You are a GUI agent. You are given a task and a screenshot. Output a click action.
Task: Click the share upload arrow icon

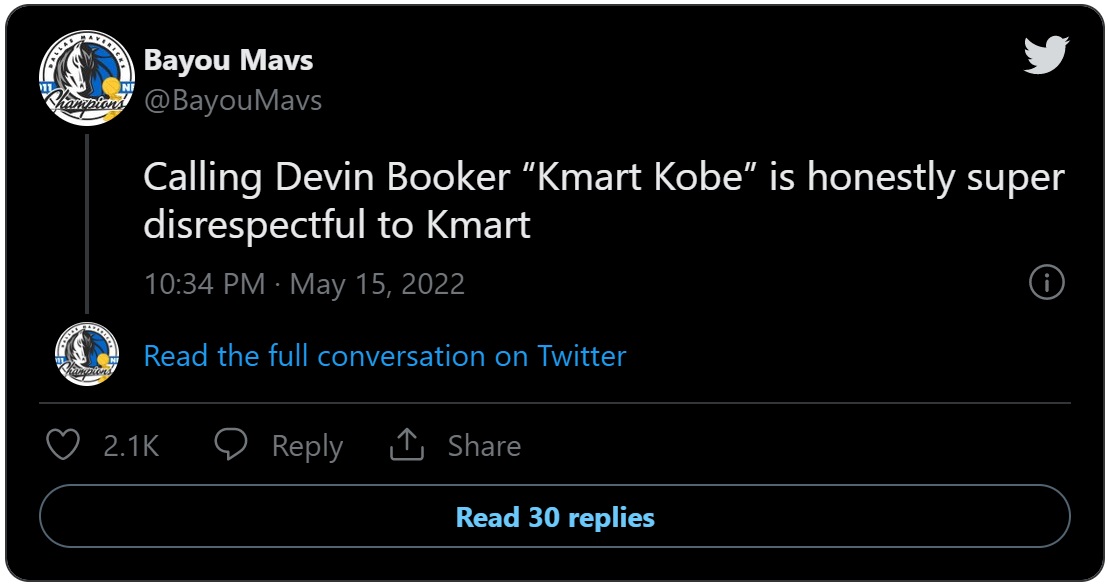(406, 444)
